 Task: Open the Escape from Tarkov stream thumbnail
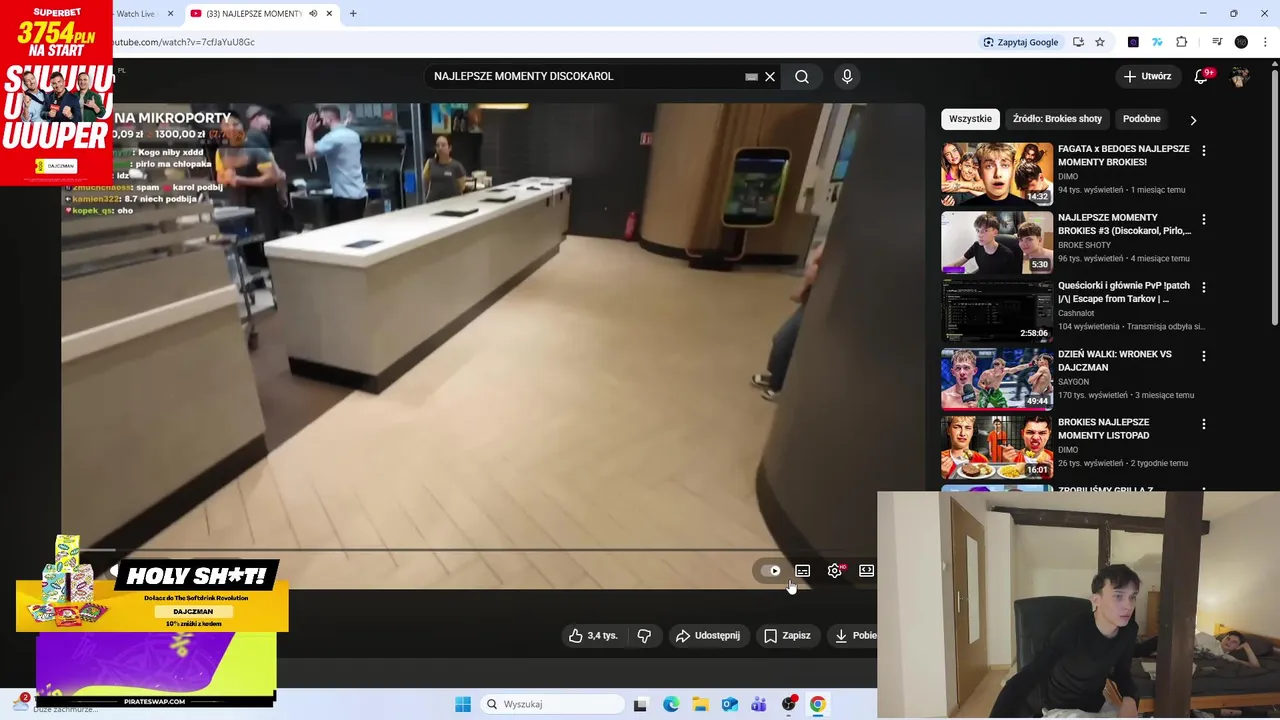click(x=997, y=310)
